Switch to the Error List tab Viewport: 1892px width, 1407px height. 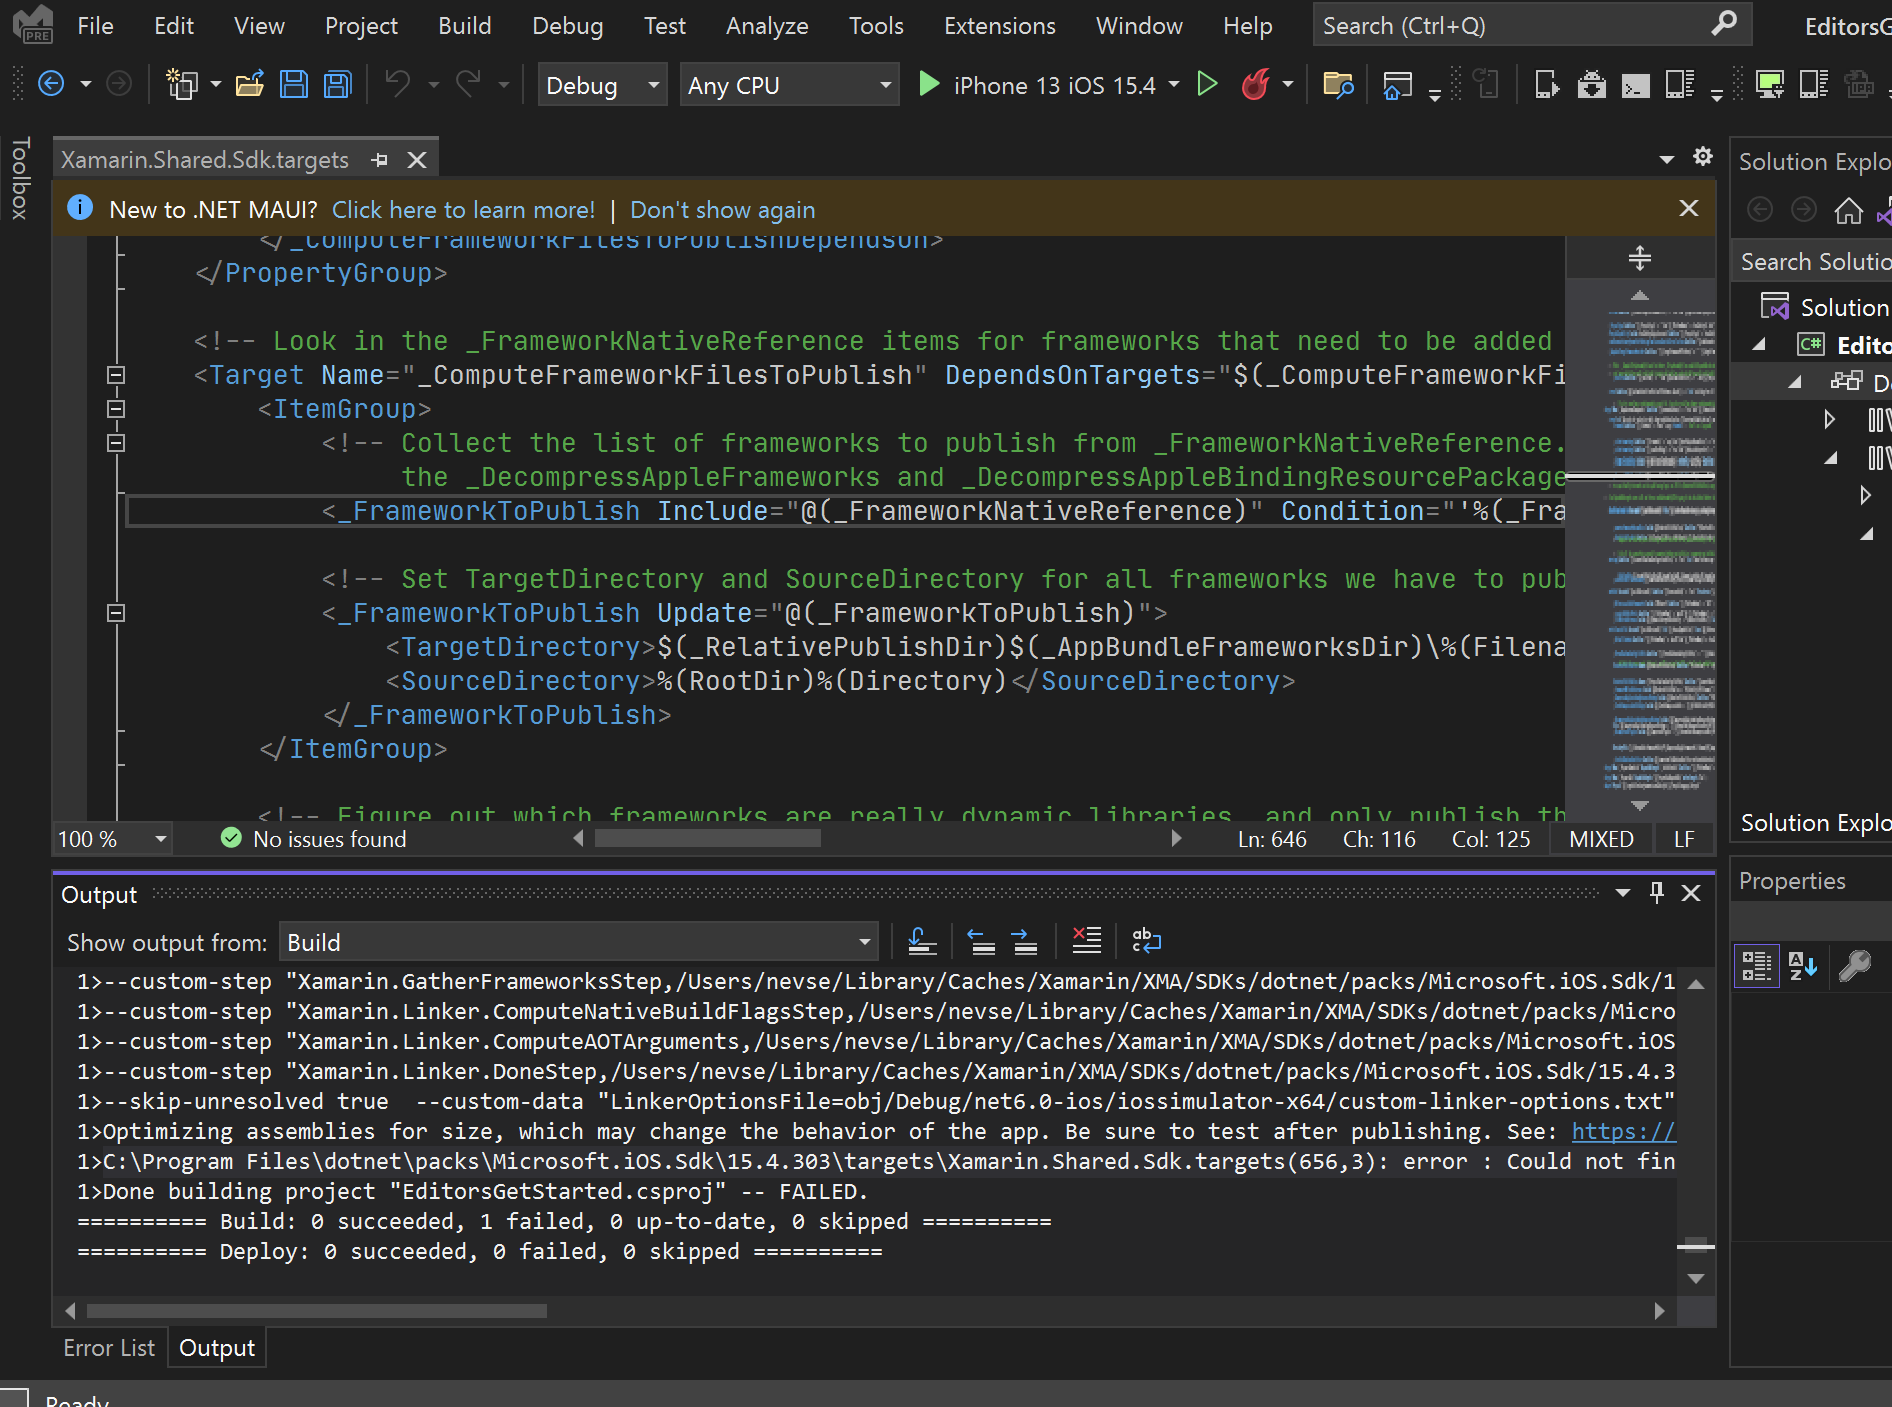[109, 1348]
